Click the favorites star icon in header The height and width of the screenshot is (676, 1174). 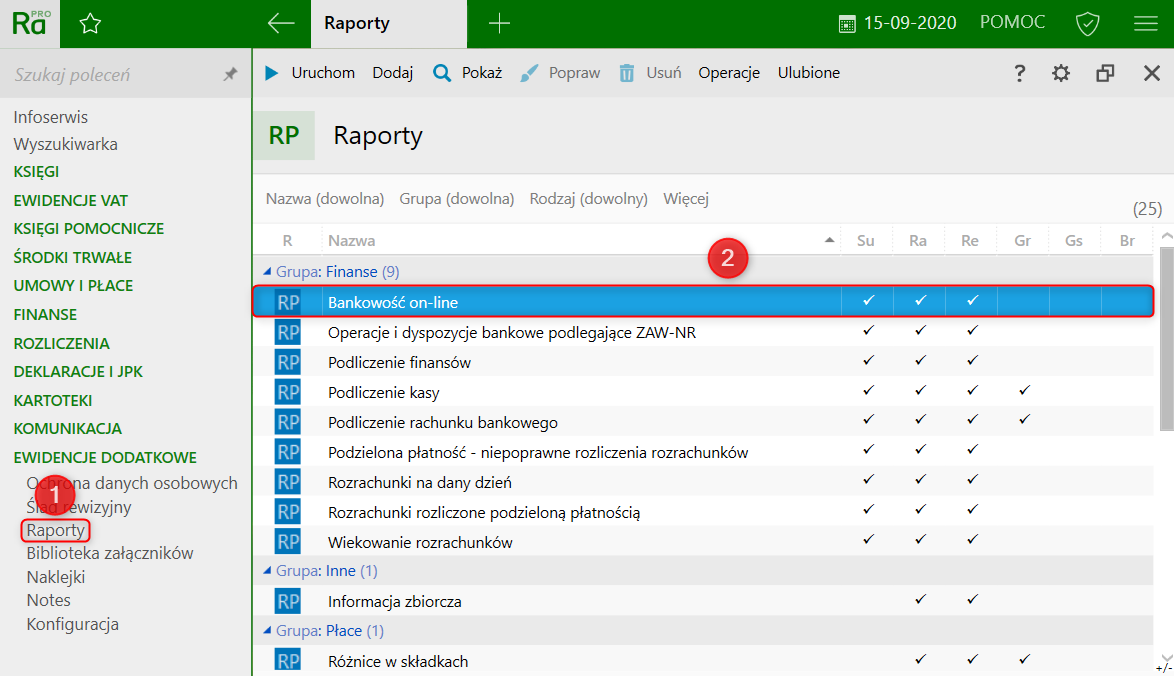(x=90, y=24)
